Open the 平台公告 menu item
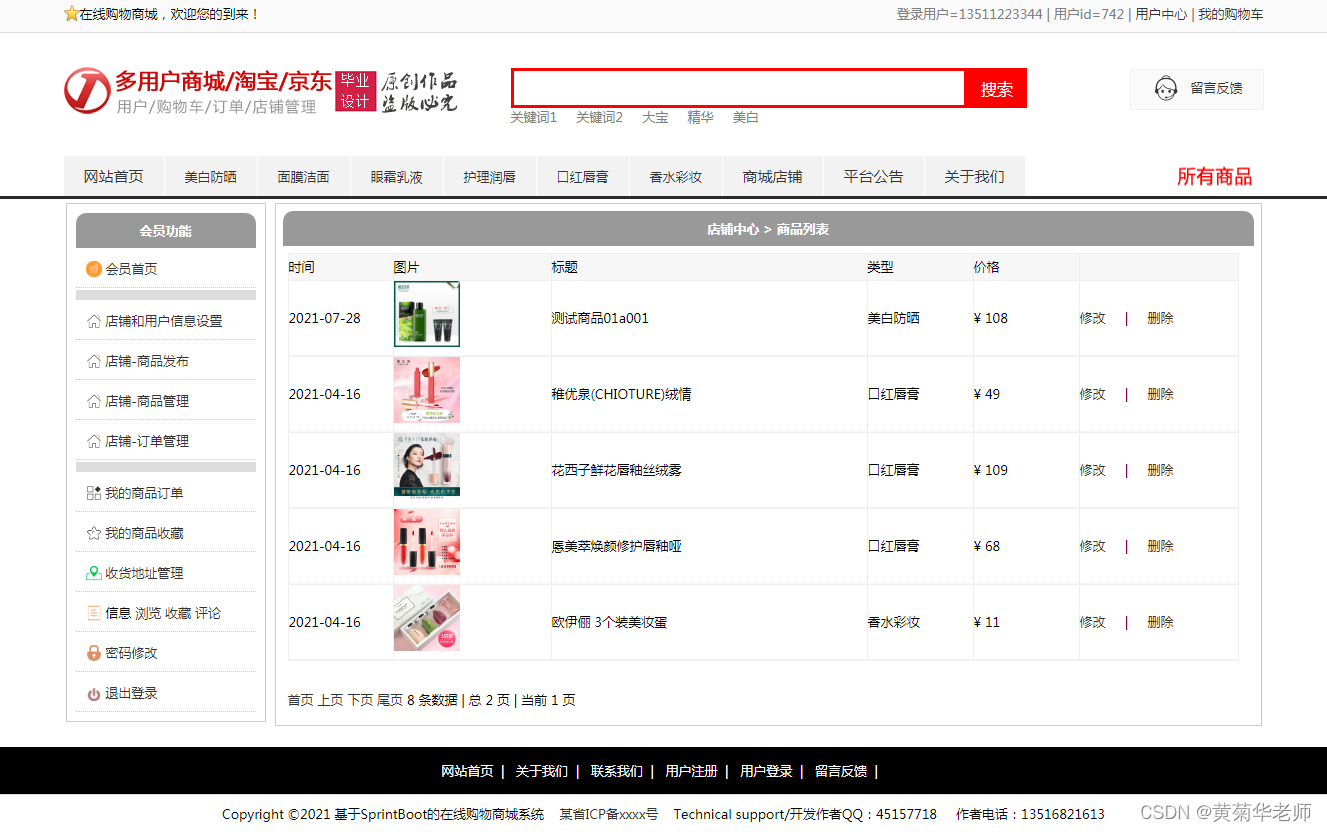Viewport: 1327px width, 832px height. 873,175
